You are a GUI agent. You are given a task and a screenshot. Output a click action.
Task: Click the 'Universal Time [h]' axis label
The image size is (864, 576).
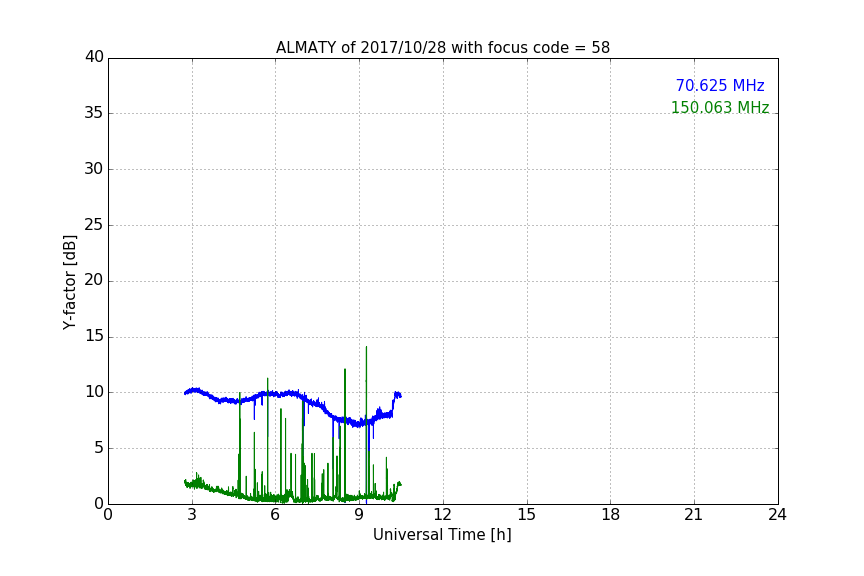point(442,535)
